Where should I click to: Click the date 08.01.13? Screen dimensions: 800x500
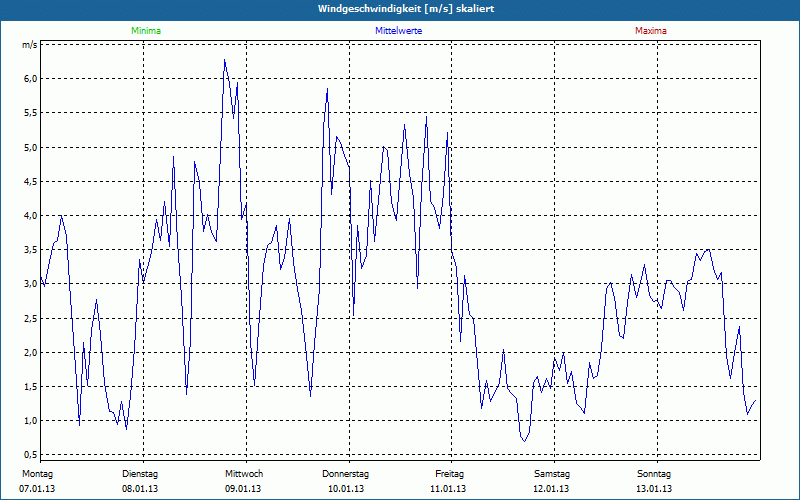coord(140,489)
